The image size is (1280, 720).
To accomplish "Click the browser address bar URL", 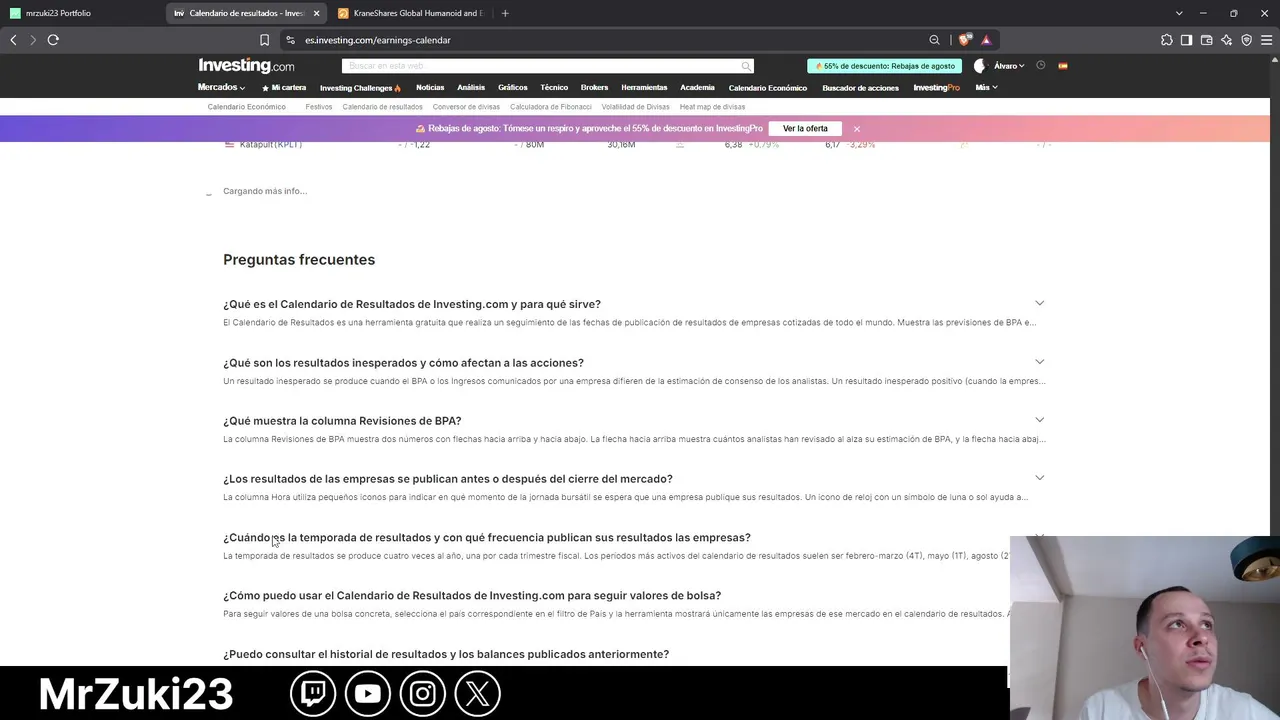I will coord(378,40).
